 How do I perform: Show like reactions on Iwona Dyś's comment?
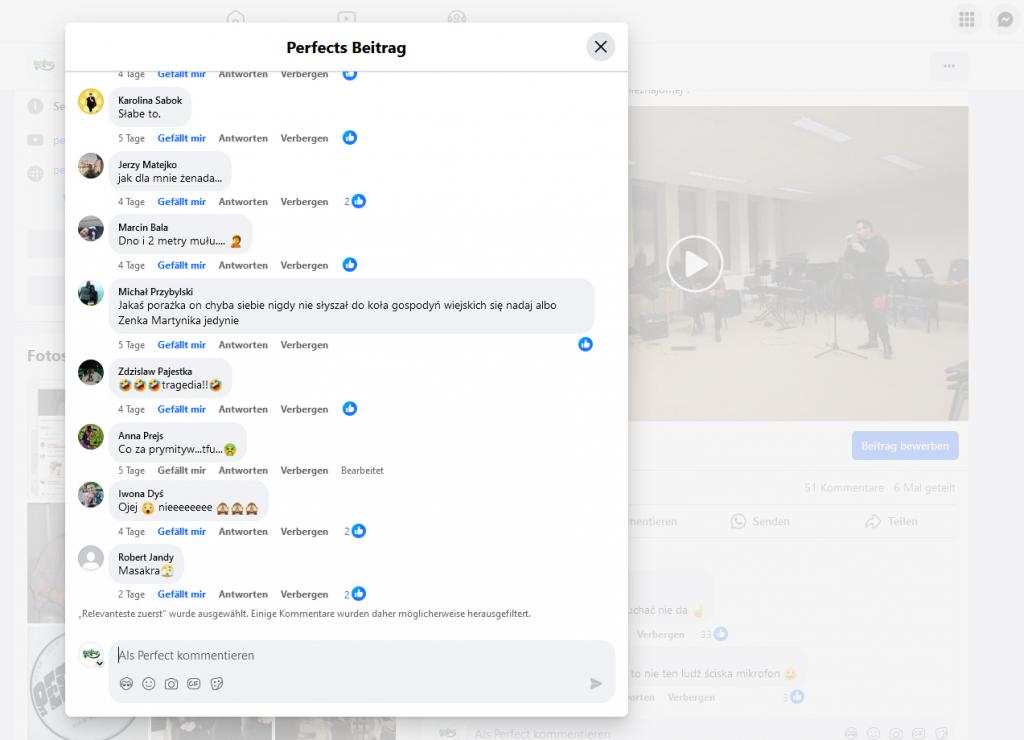point(355,531)
